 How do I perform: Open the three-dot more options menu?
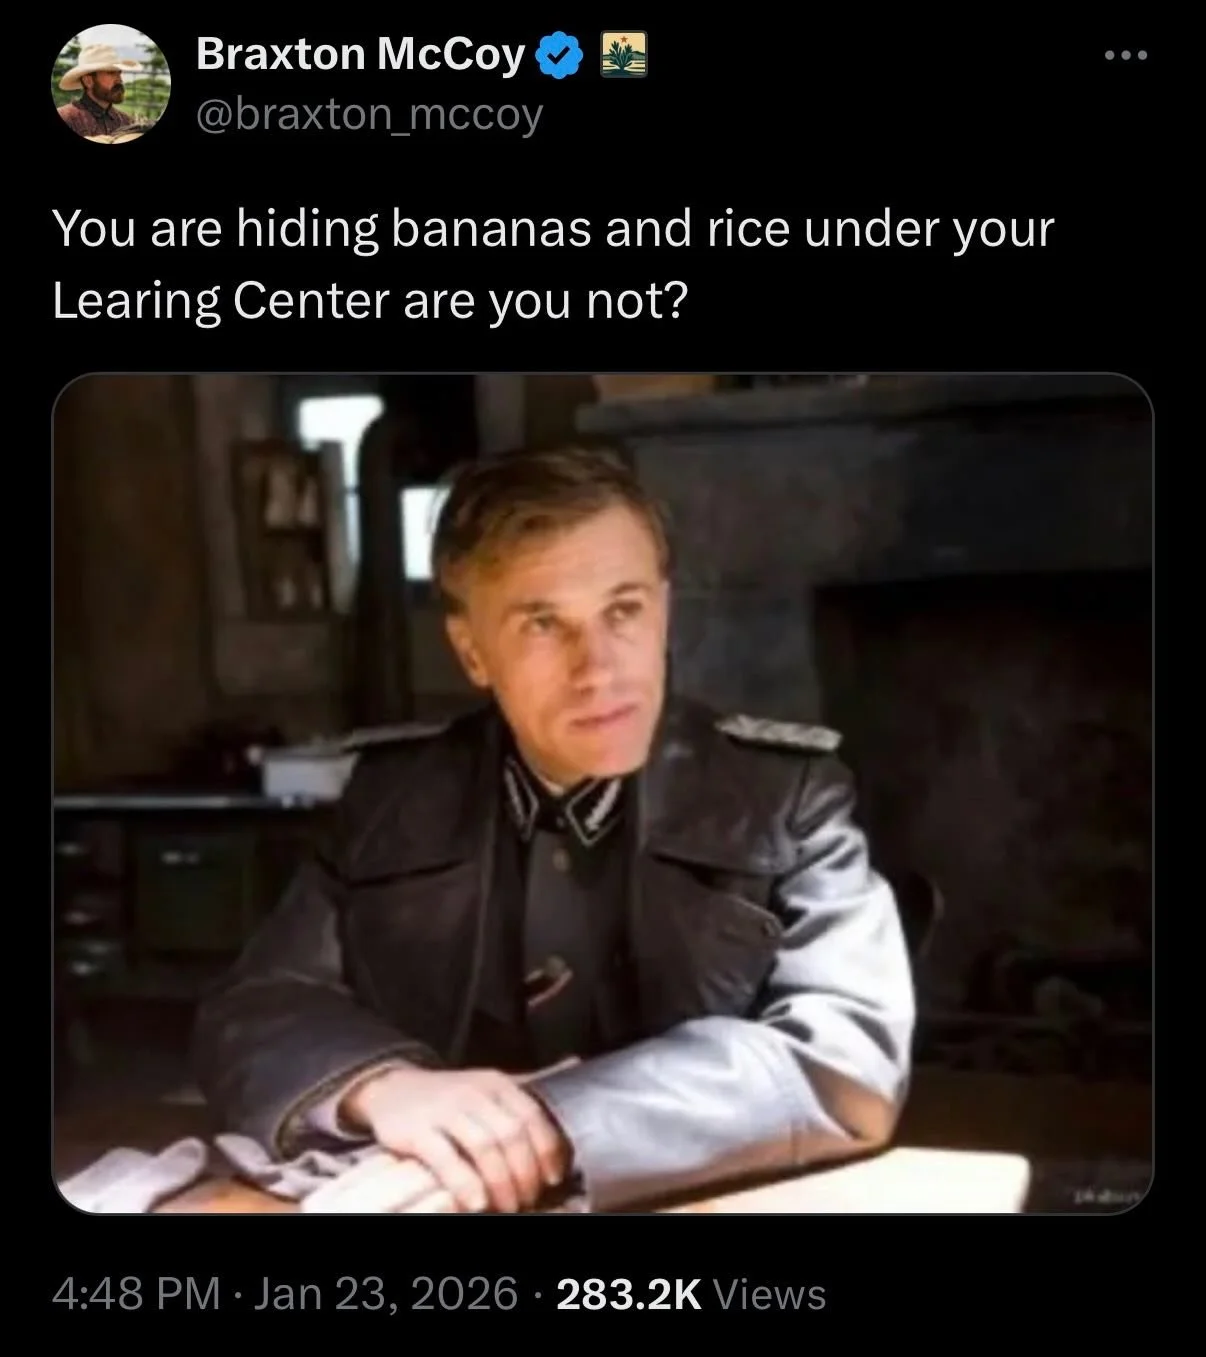[1126, 56]
